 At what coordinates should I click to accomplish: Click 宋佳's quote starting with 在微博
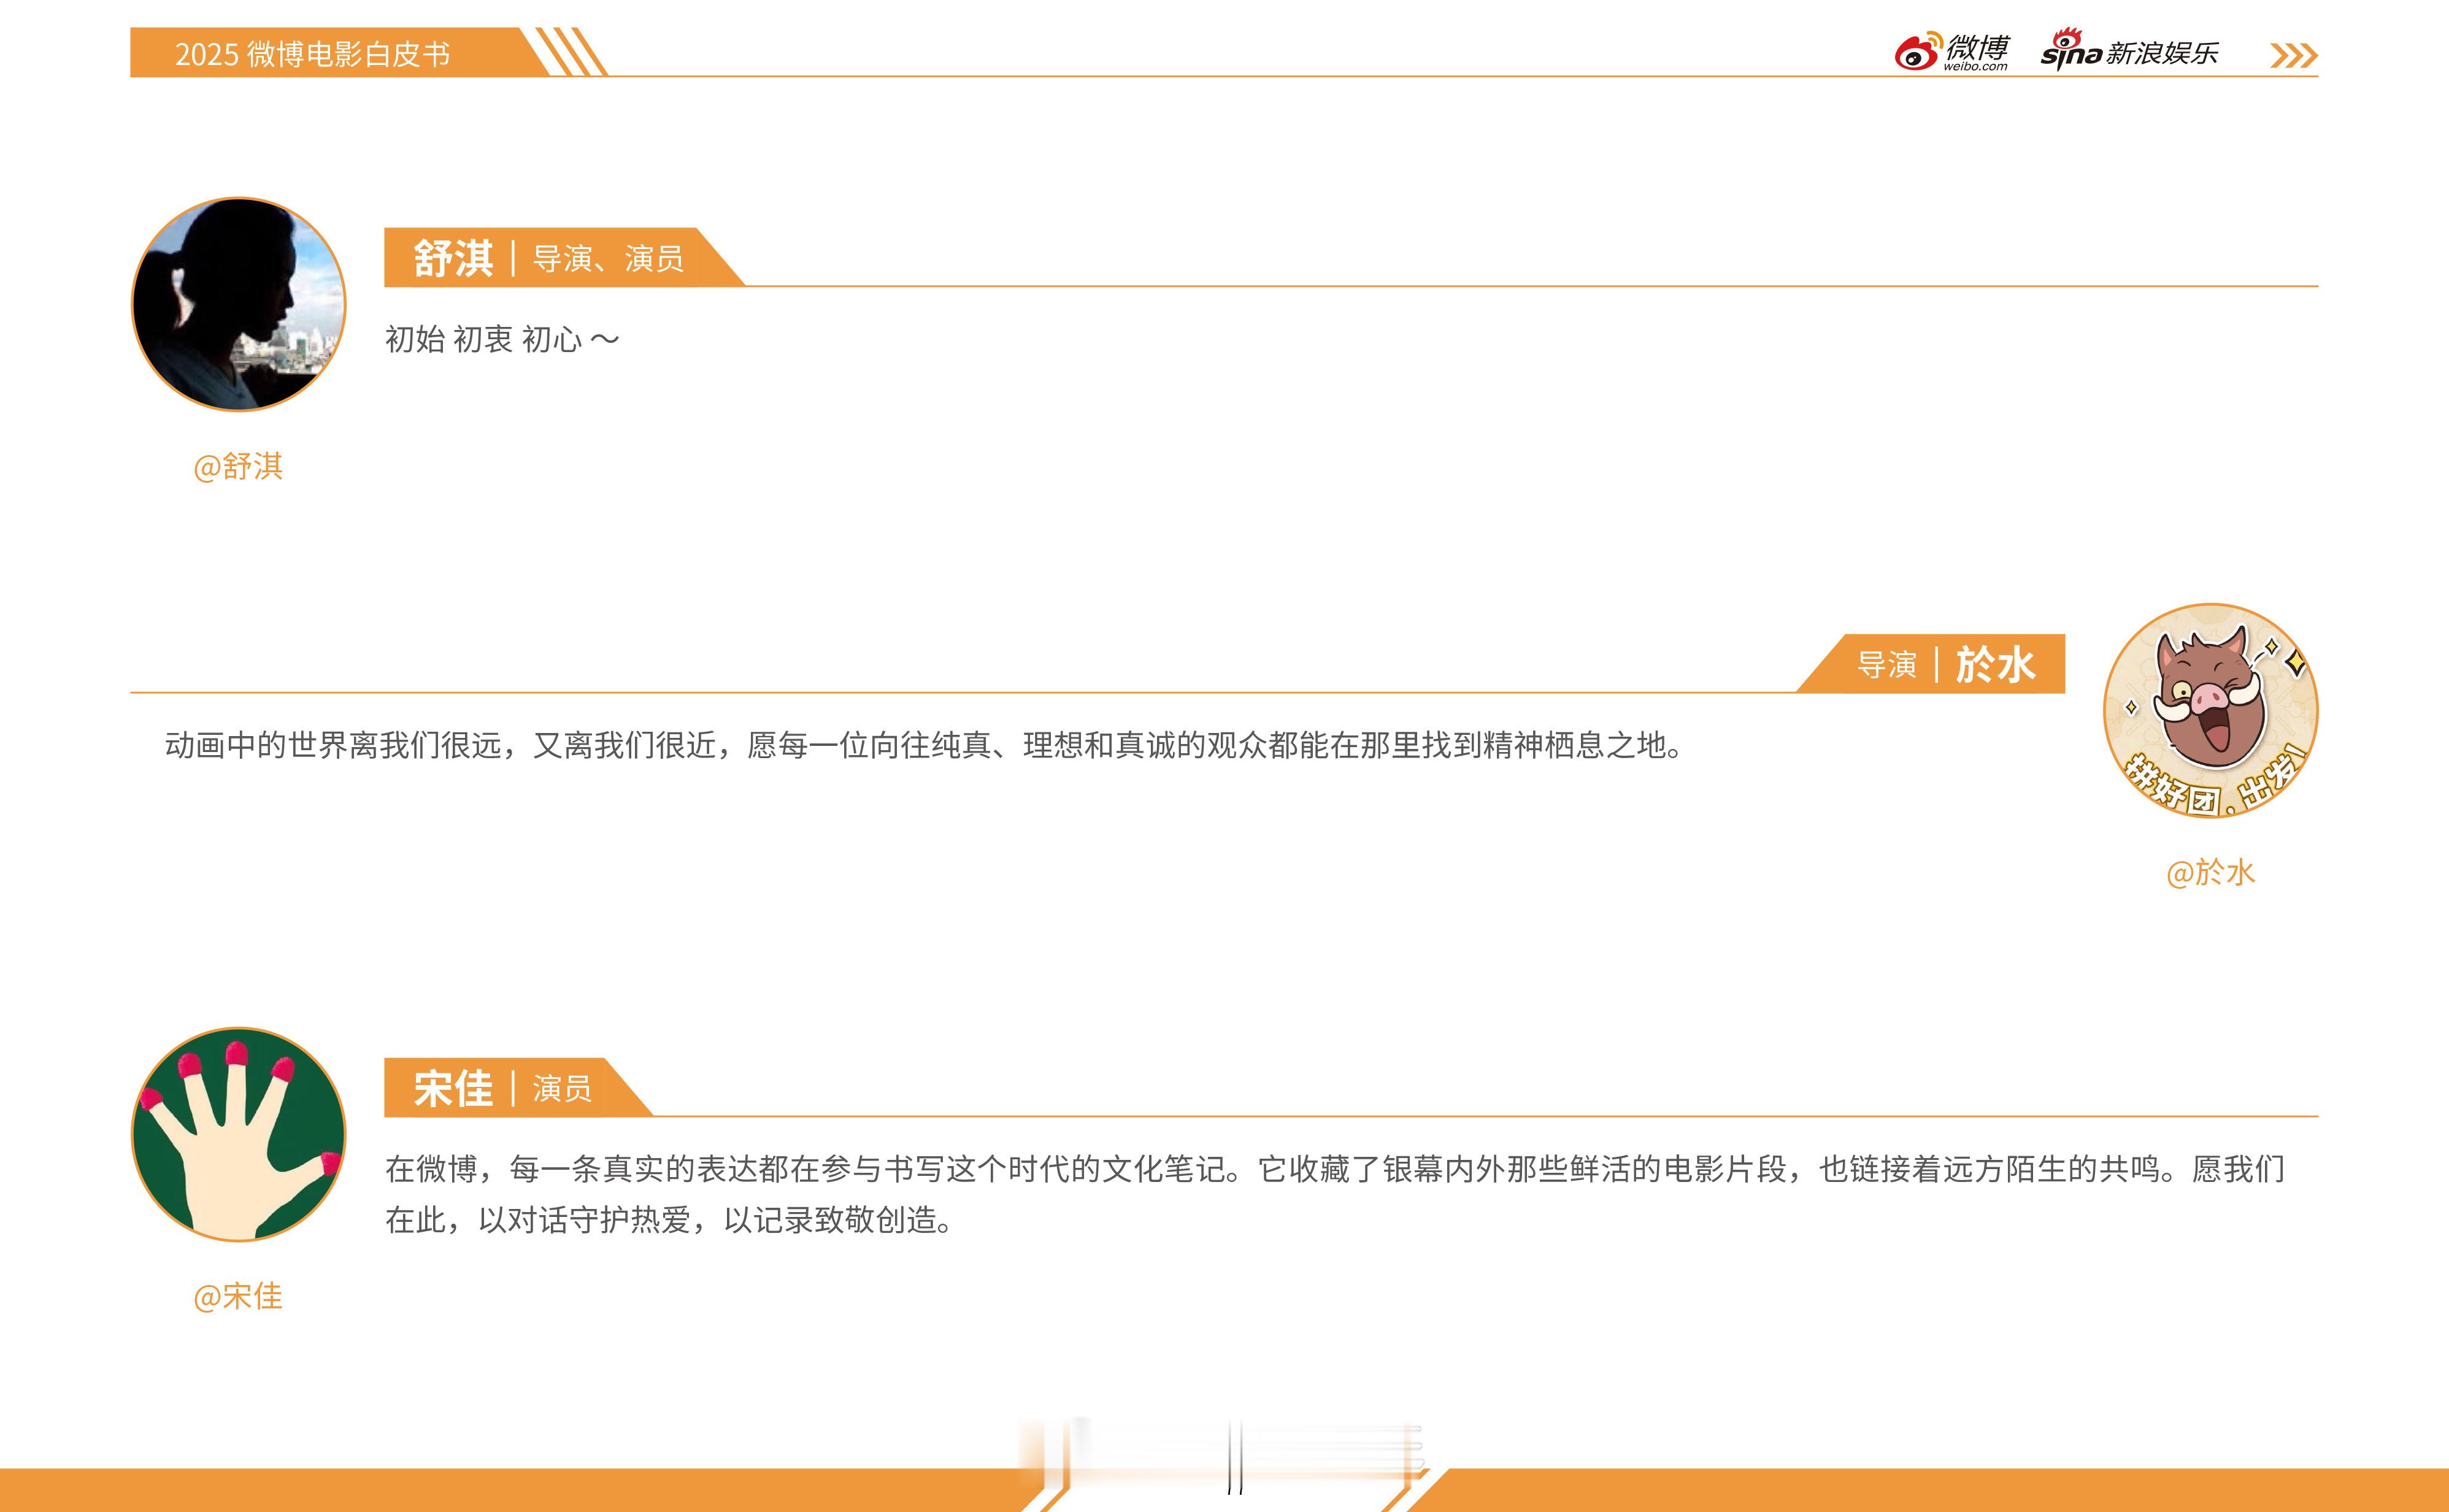click(1335, 1169)
